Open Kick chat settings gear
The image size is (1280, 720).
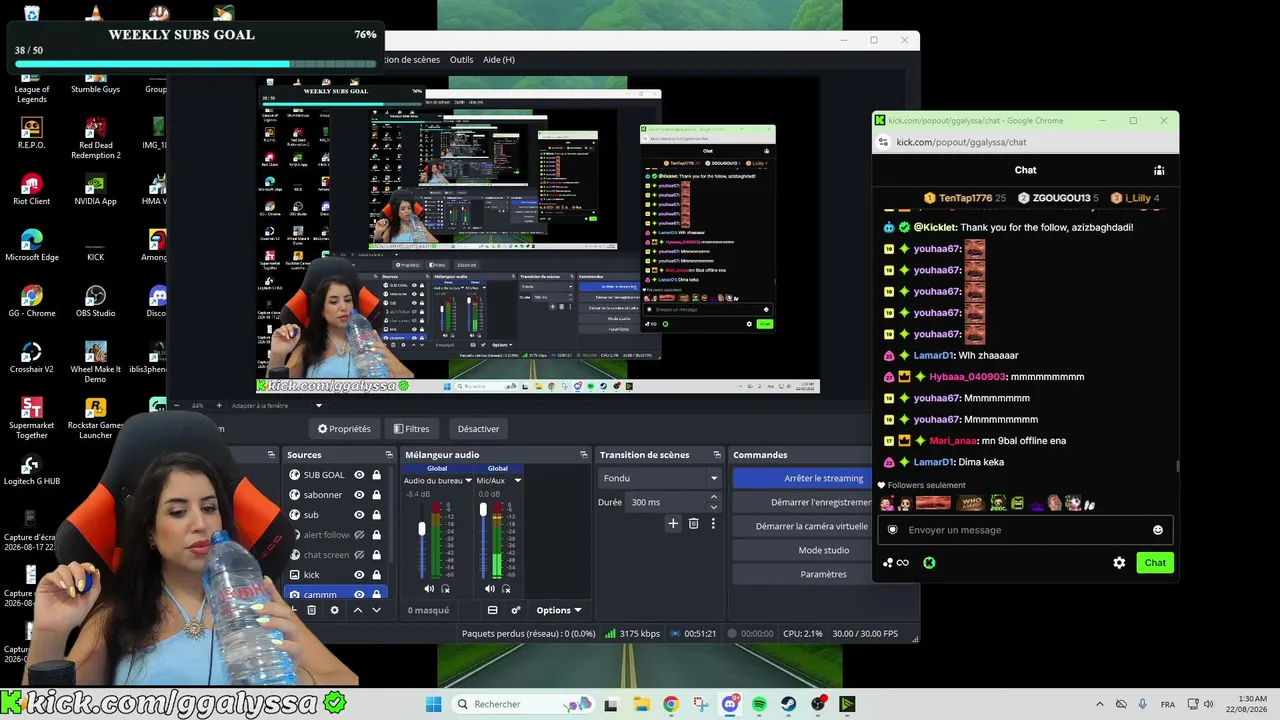(1119, 563)
